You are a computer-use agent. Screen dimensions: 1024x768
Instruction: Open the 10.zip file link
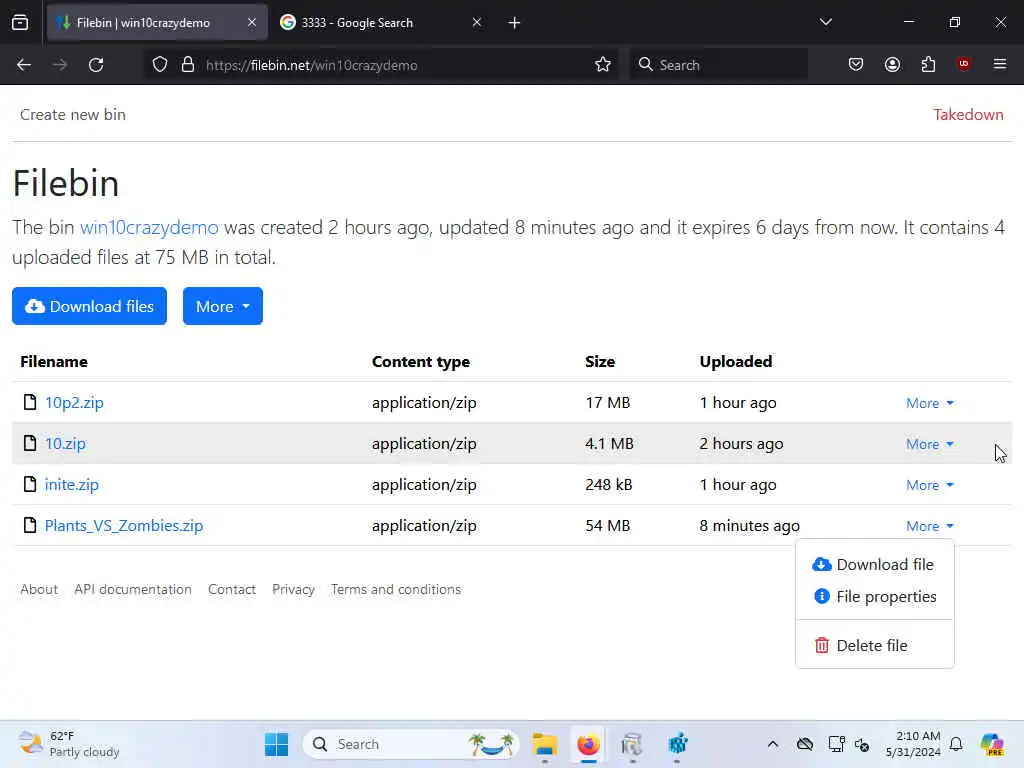(x=65, y=443)
